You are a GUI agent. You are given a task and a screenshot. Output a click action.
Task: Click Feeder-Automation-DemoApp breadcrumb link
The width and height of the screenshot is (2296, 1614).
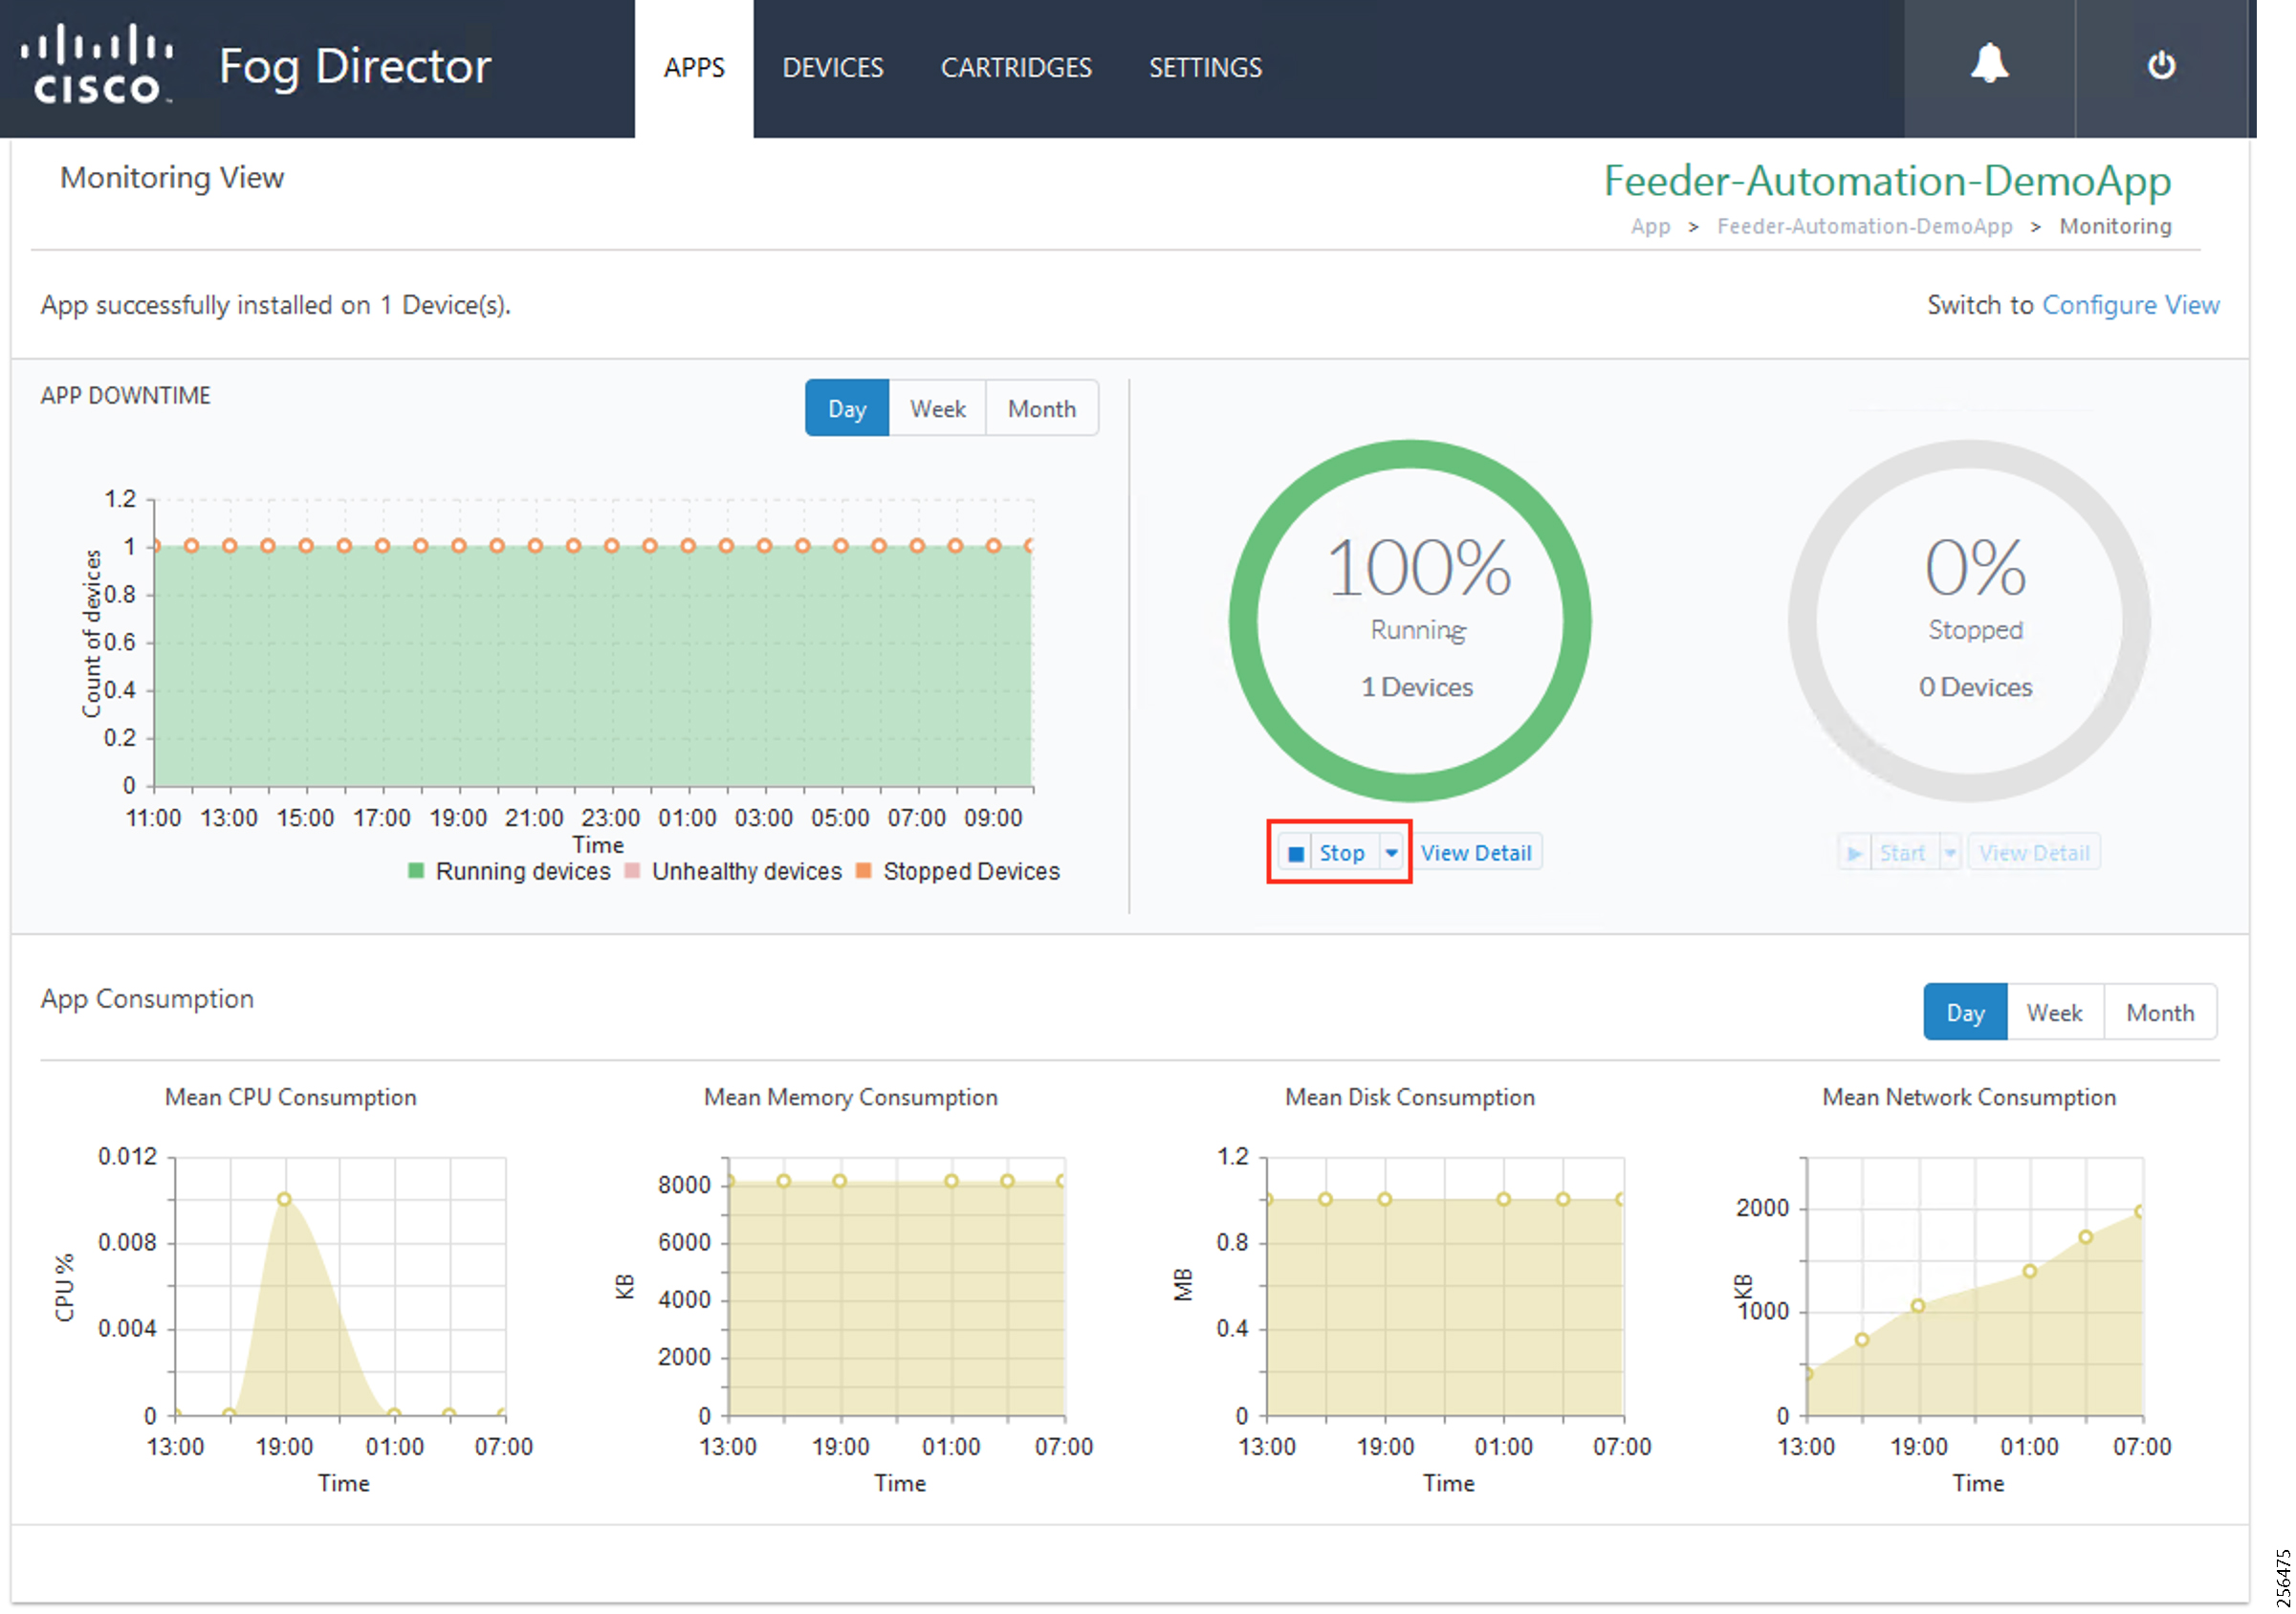coord(1865,226)
